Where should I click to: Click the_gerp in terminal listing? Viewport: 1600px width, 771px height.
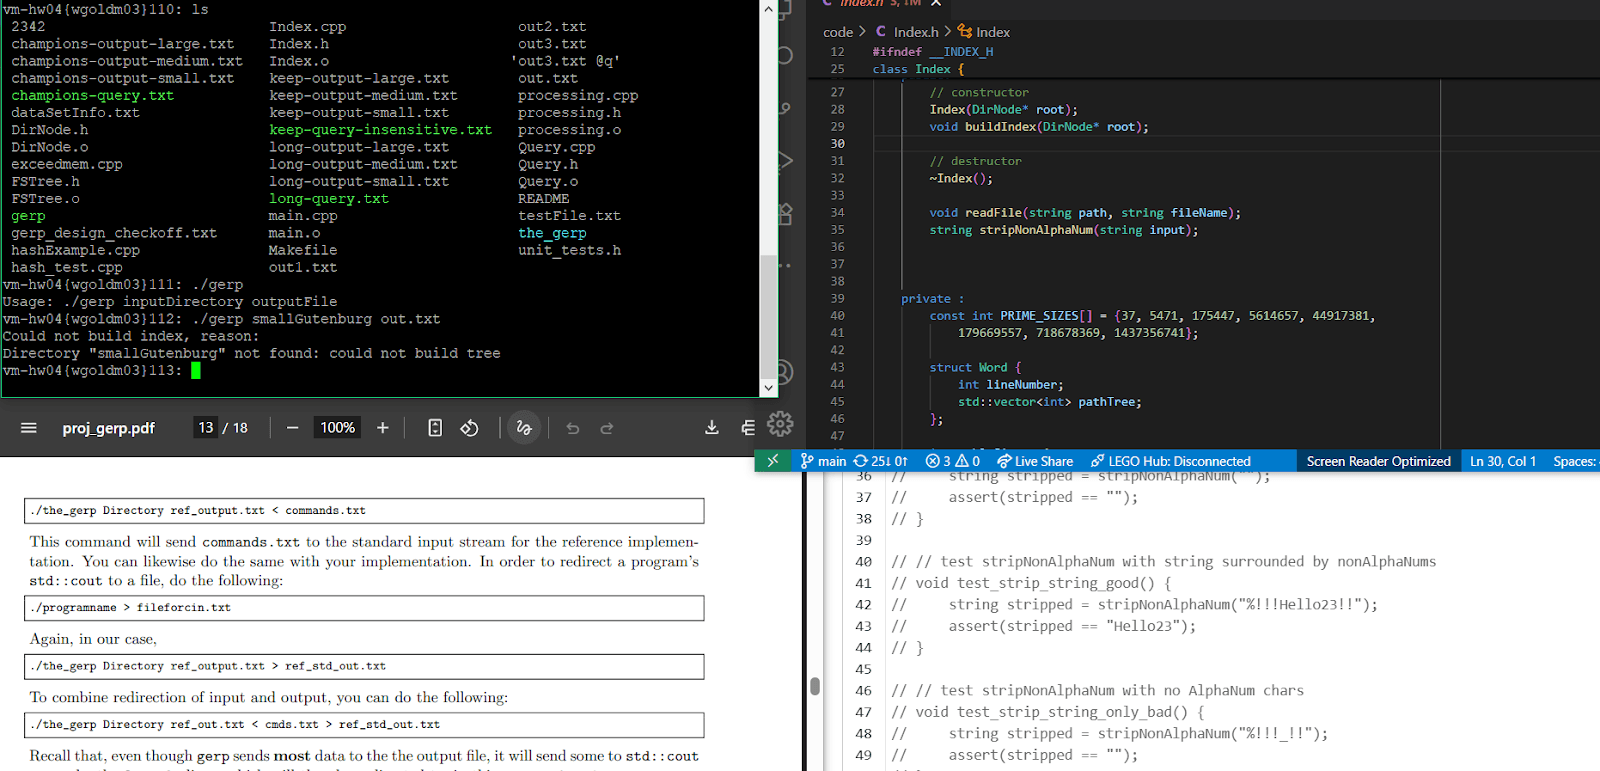pos(552,233)
